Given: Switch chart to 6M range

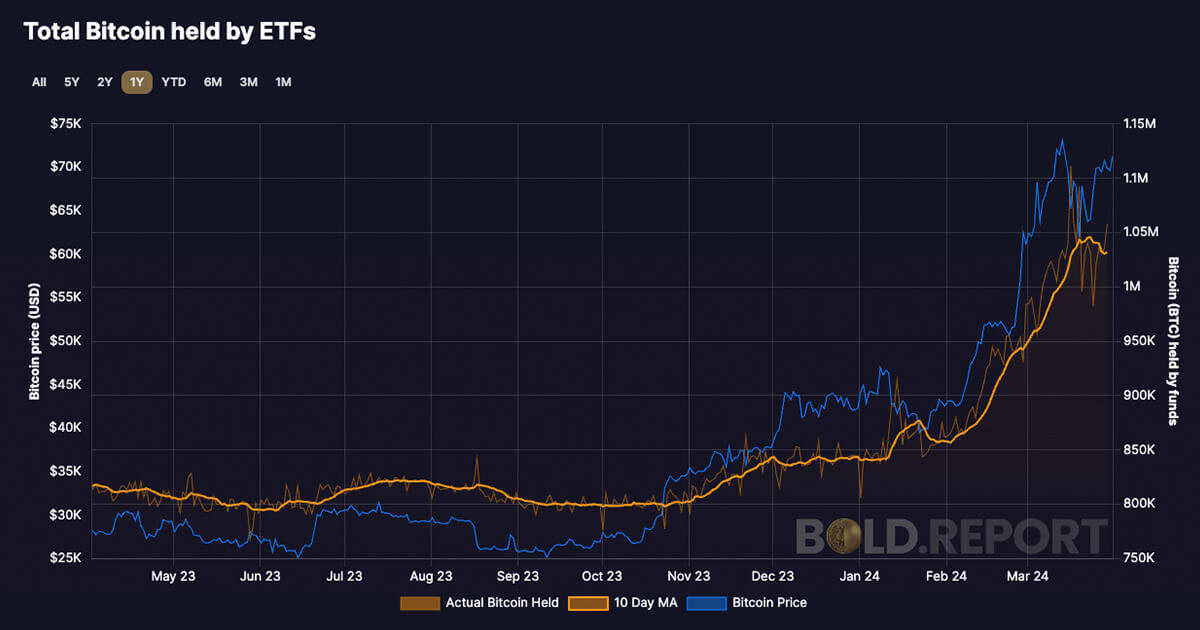Looking at the screenshot, I should click(213, 82).
